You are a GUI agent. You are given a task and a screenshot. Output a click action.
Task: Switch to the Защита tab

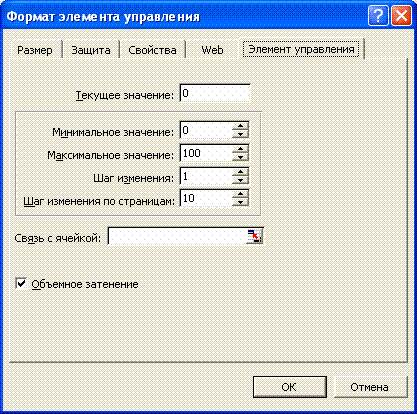91,50
